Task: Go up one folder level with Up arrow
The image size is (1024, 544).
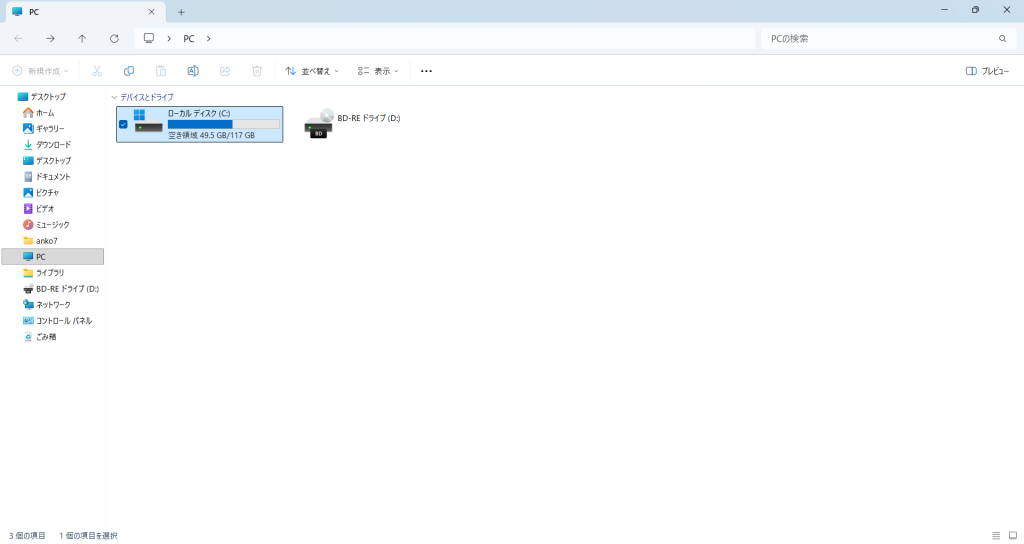Action: (x=82, y=38)
